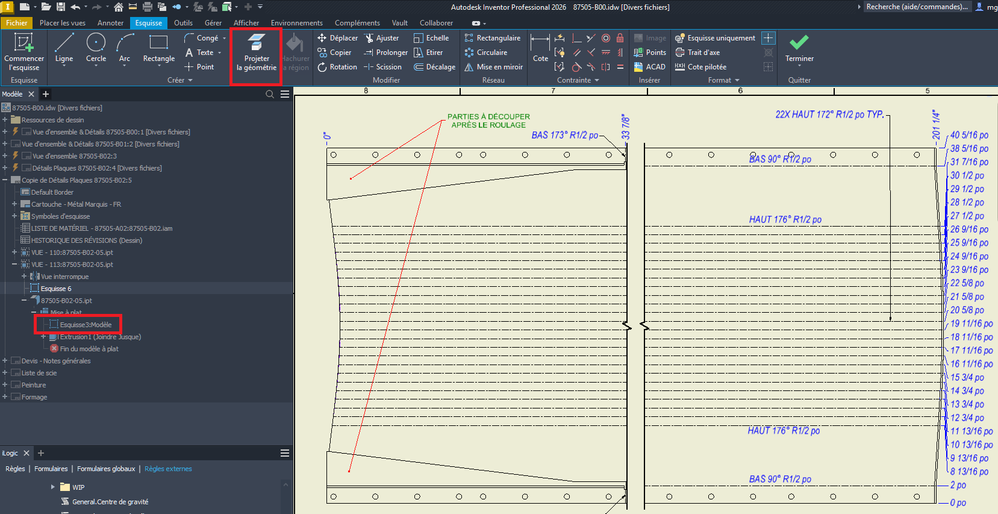Insert an ACAD file

(x=649, y=67)
